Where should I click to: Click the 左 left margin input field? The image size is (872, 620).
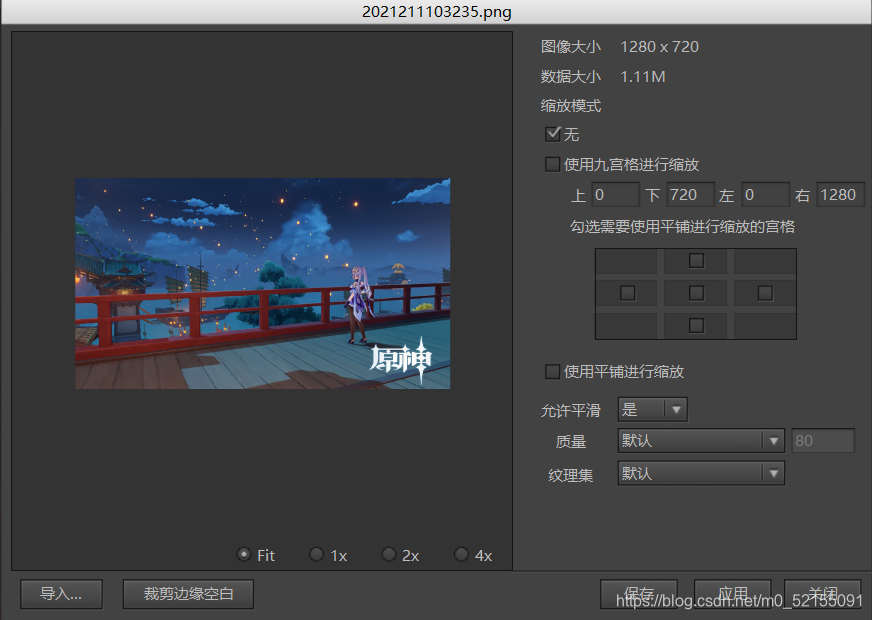point(765,195)
